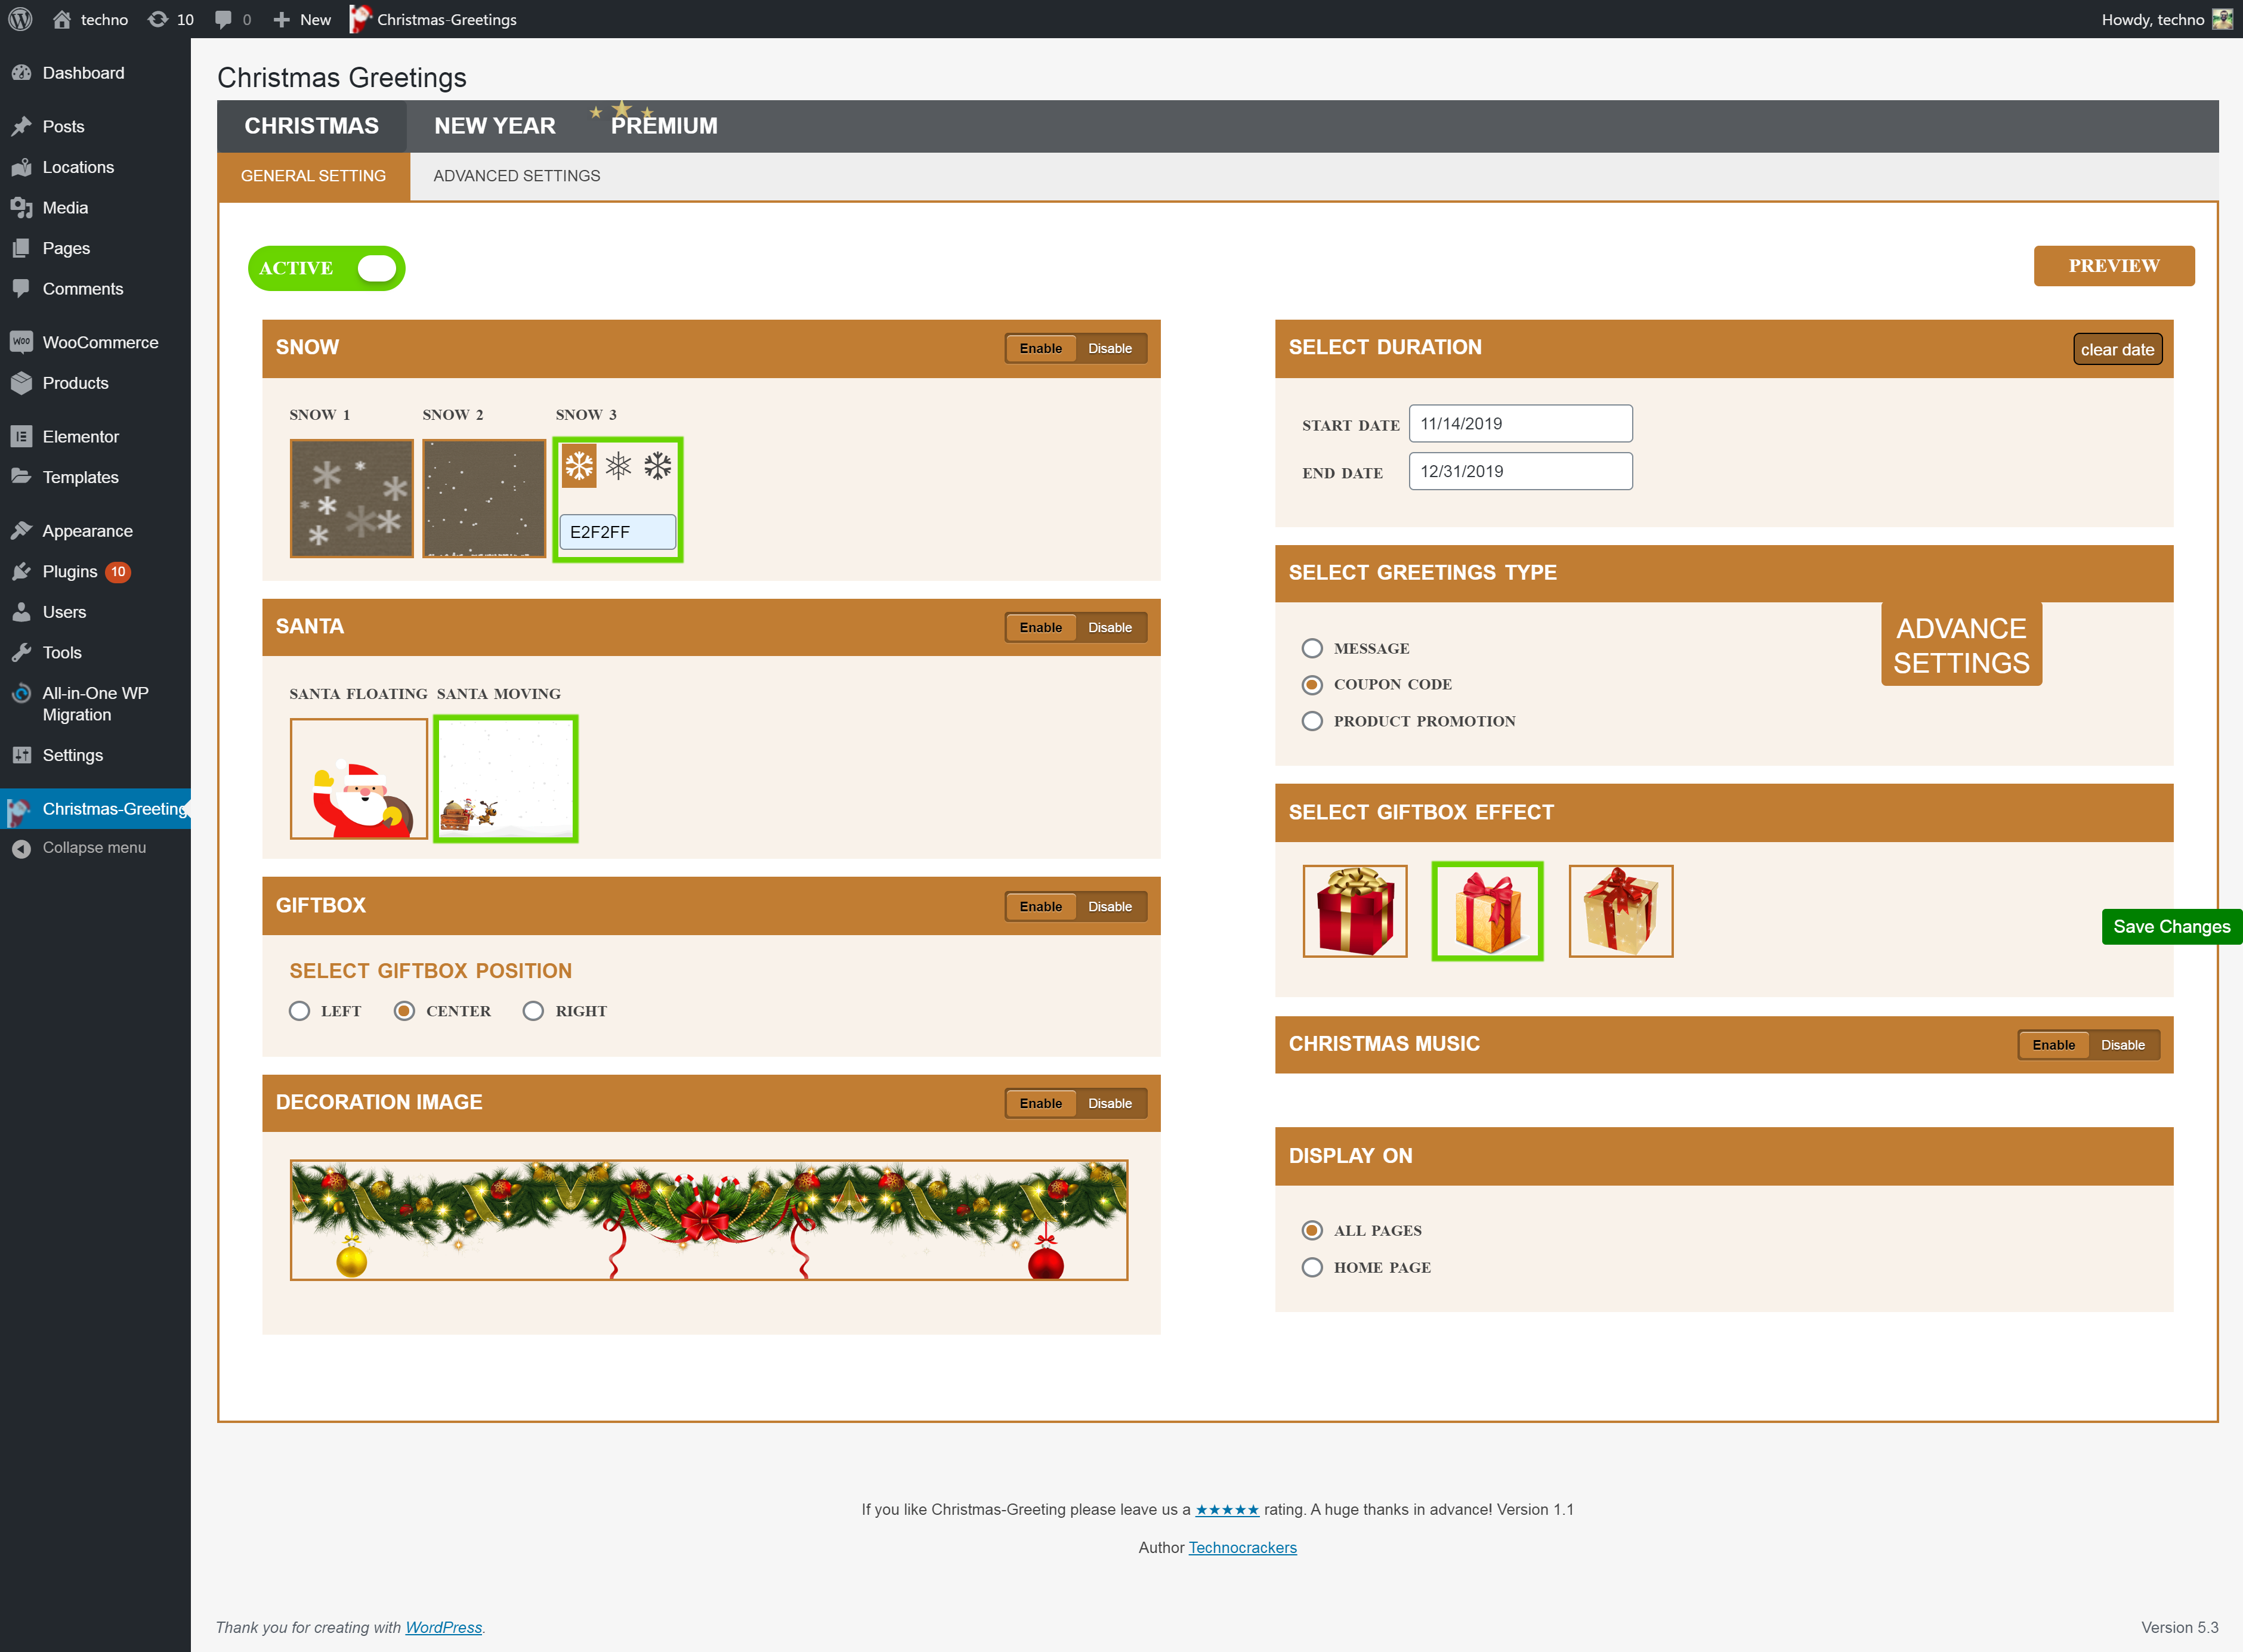Set giftbox position to CENTER
Image resolution: width=2243 pixels, height=1652 pixels.
pos(404,1011)
